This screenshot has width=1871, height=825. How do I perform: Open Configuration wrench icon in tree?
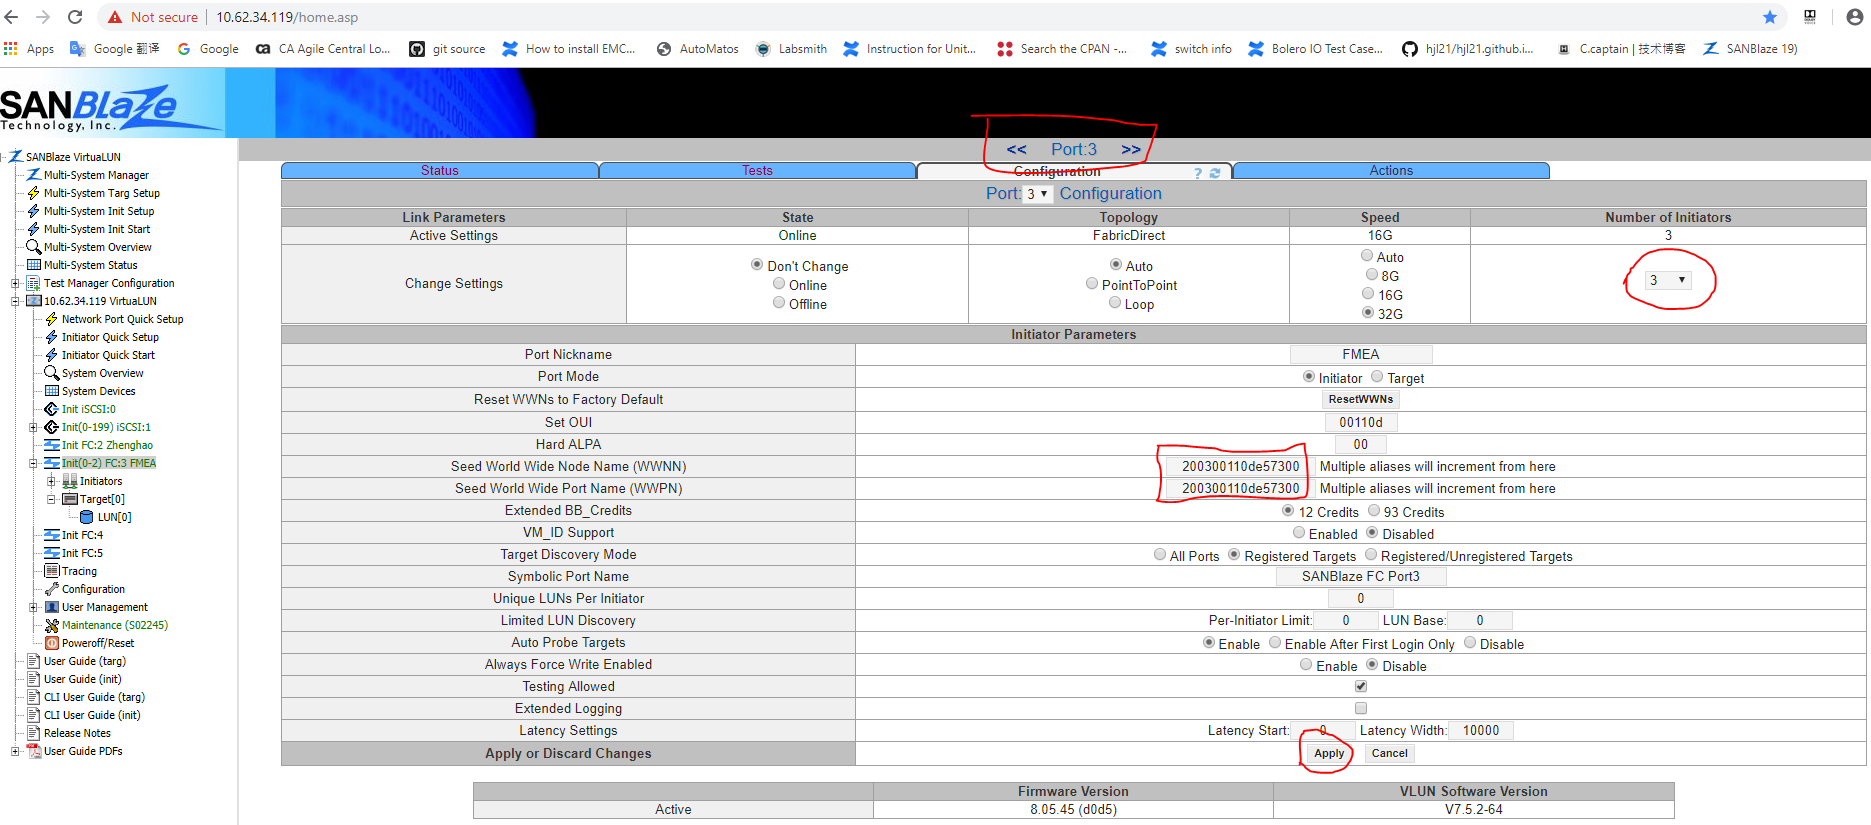52,589
